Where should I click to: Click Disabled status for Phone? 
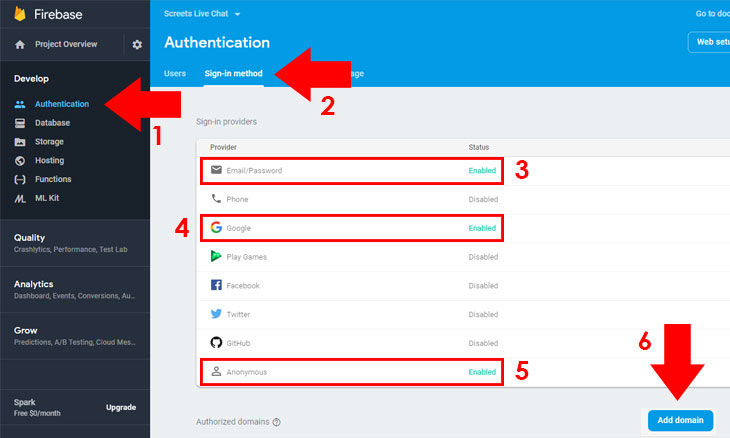coord(483,200)
